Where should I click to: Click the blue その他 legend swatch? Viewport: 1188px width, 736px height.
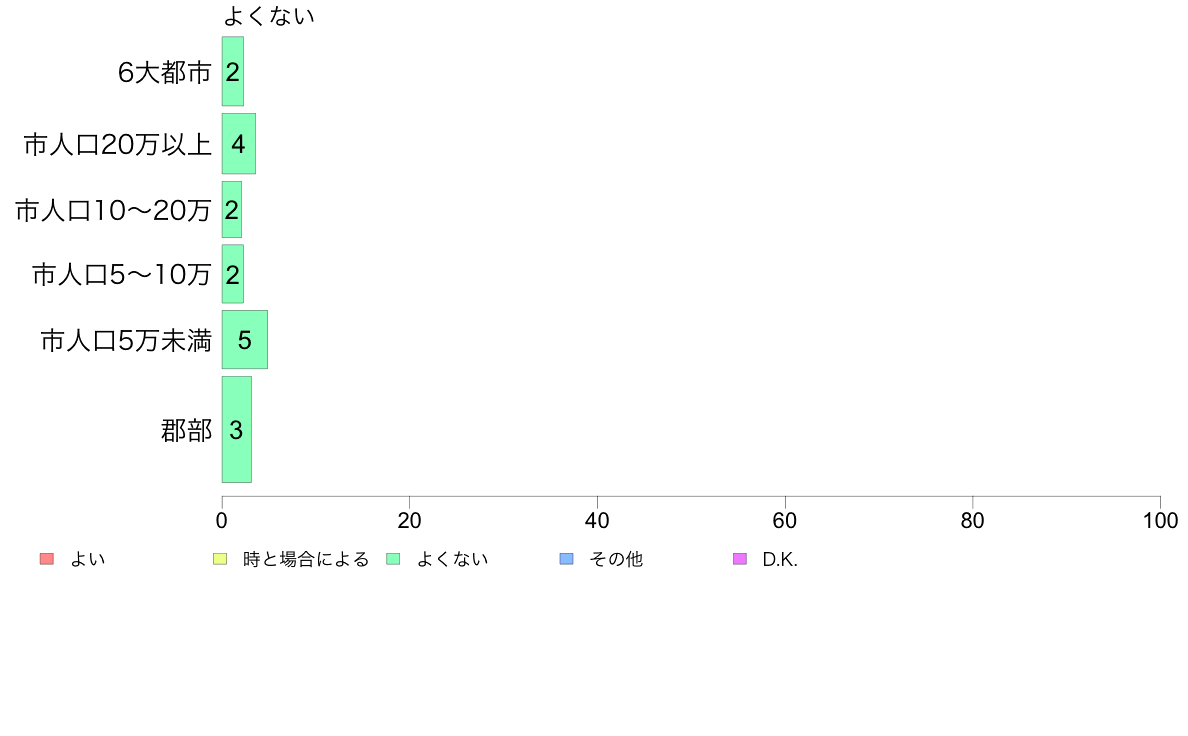(x=566, y=559)
